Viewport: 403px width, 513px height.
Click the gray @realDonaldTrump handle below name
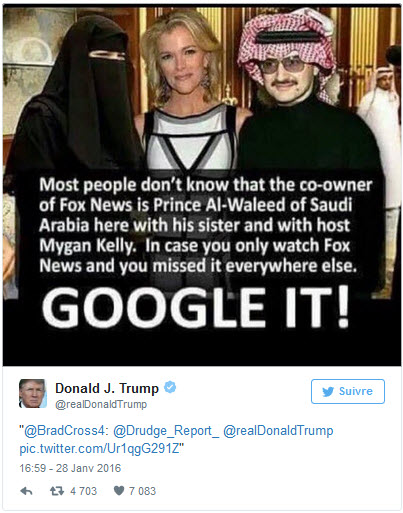coord(101,404)
